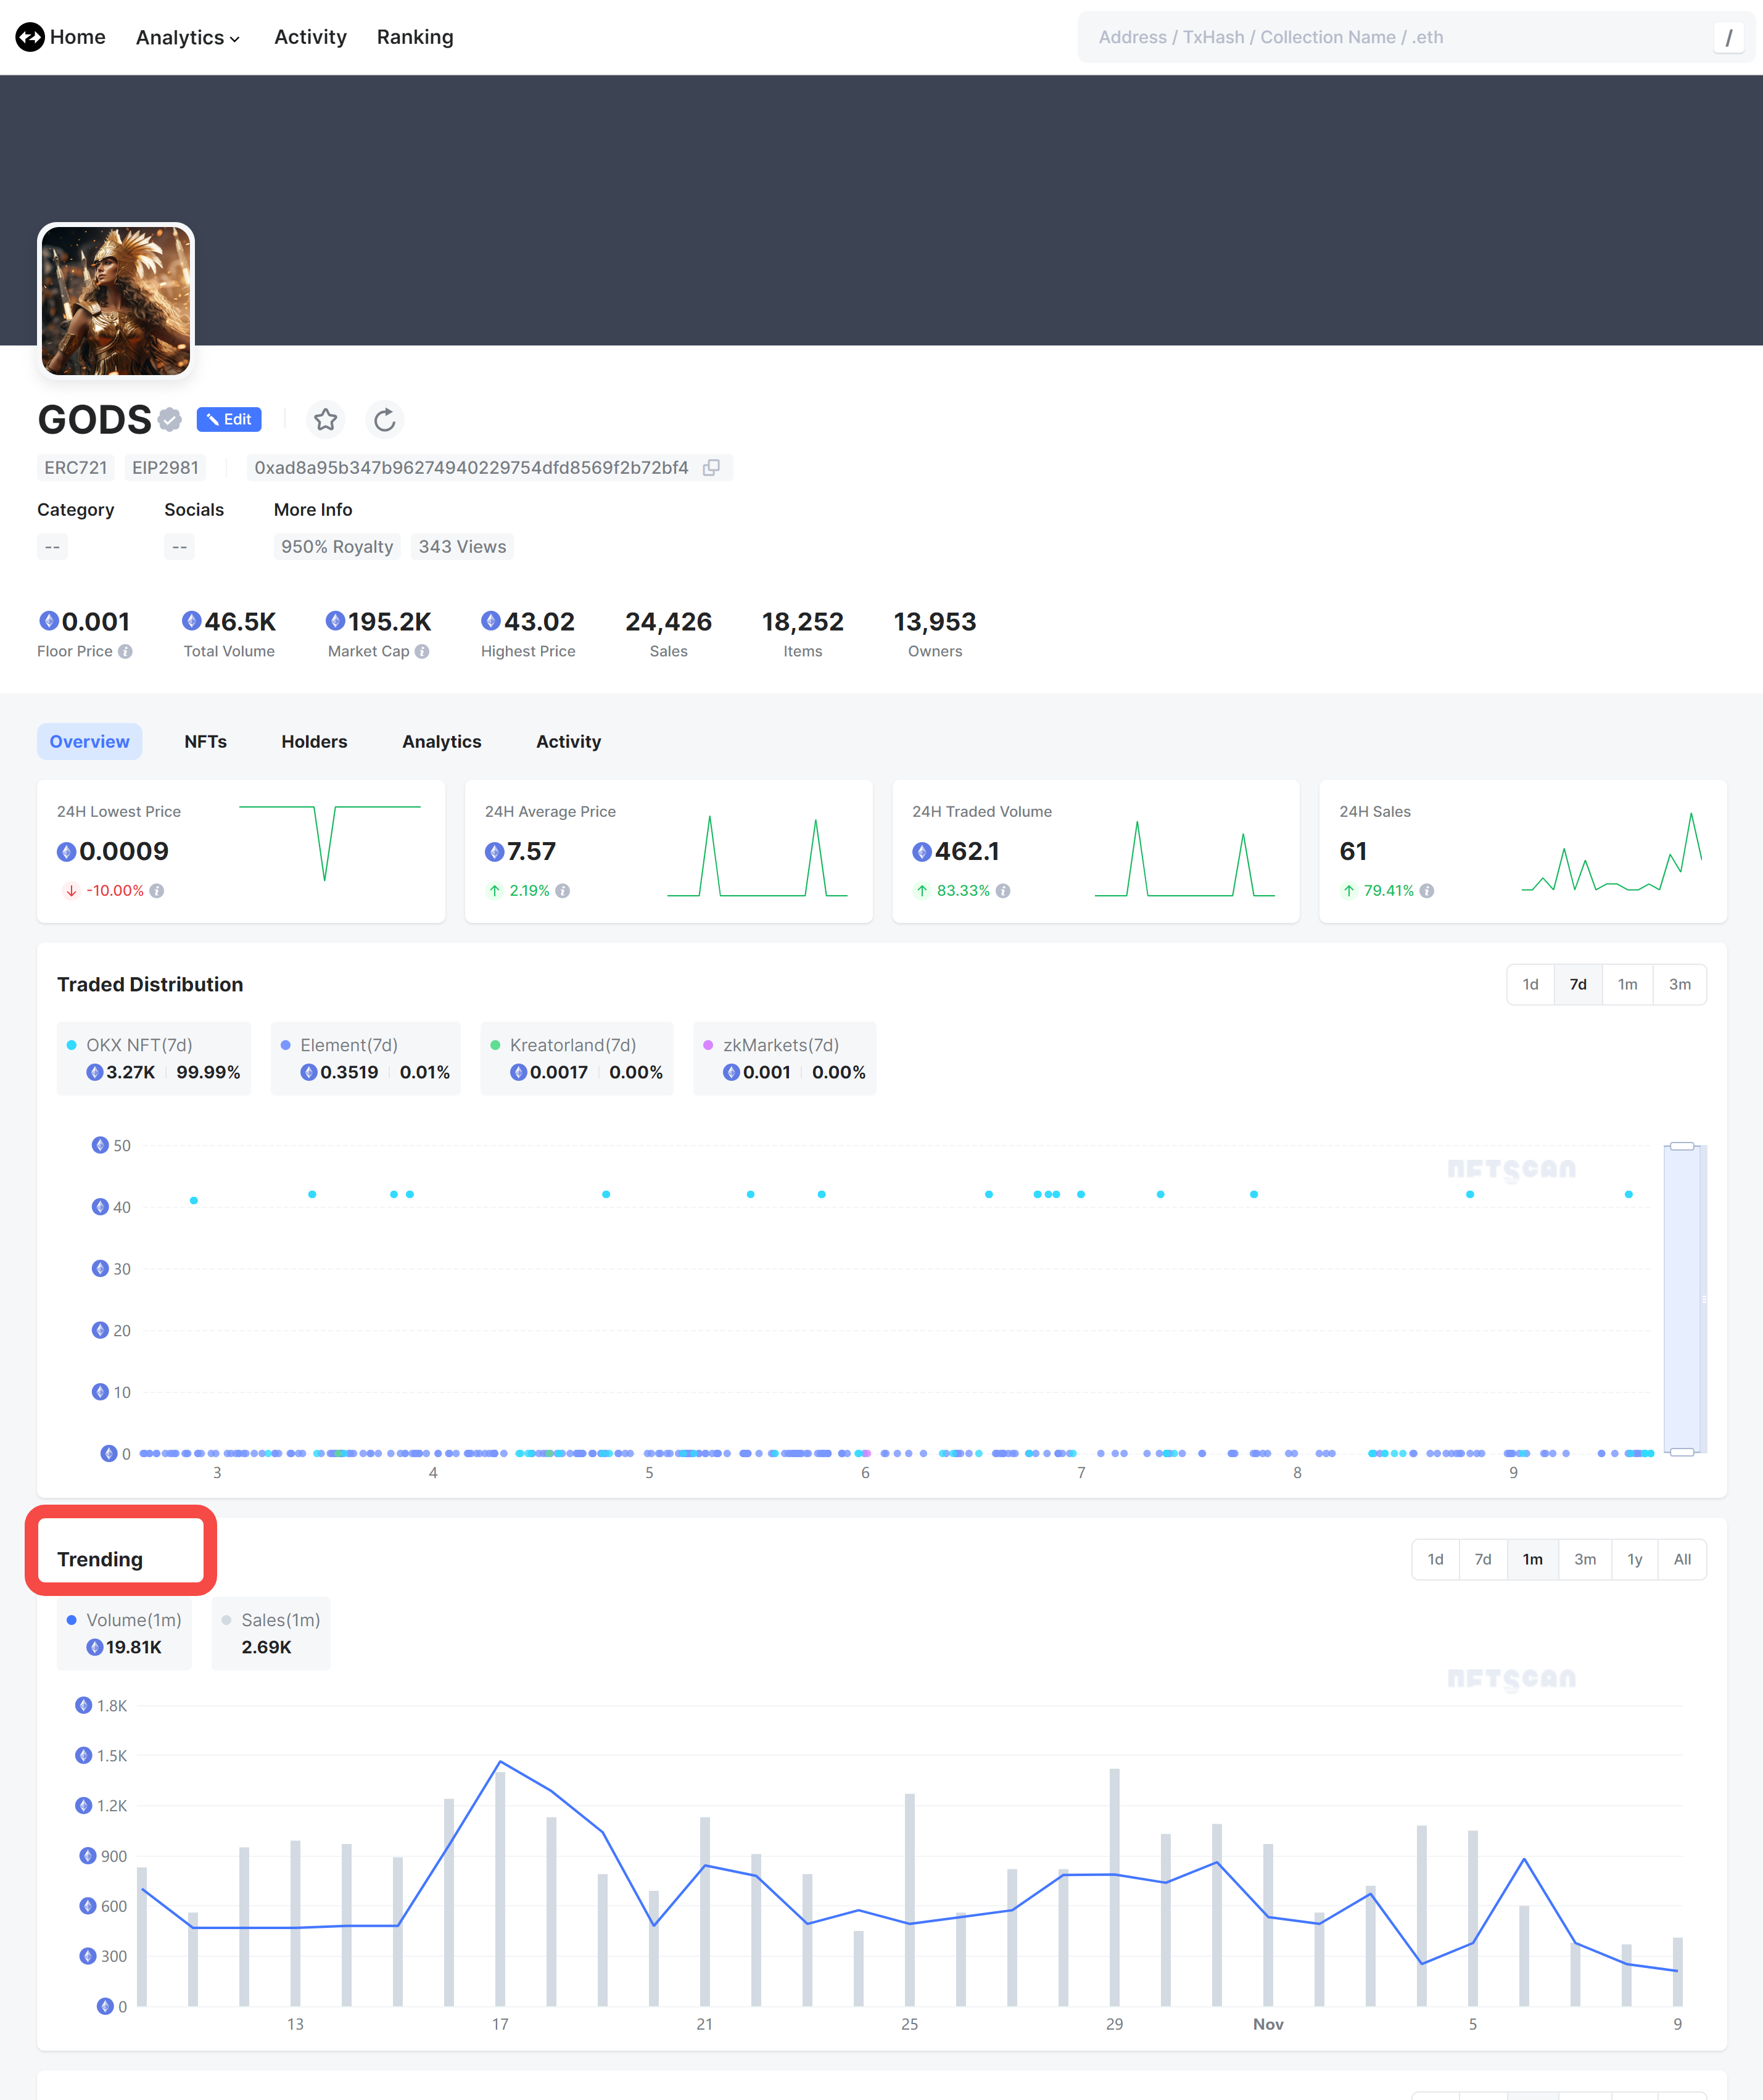Refresh collection data with the reload icon

coord(385,420)
